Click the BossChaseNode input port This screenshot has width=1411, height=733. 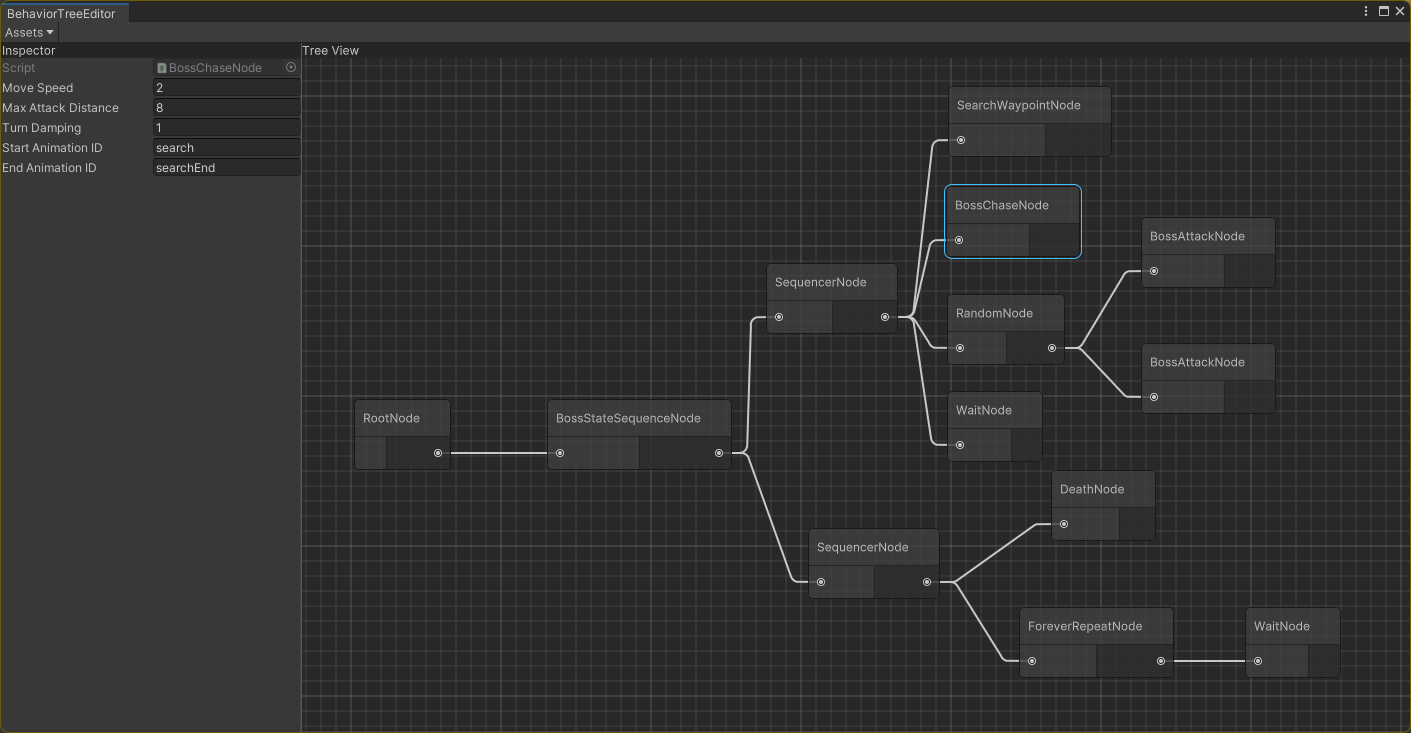(x=959, y=240)
